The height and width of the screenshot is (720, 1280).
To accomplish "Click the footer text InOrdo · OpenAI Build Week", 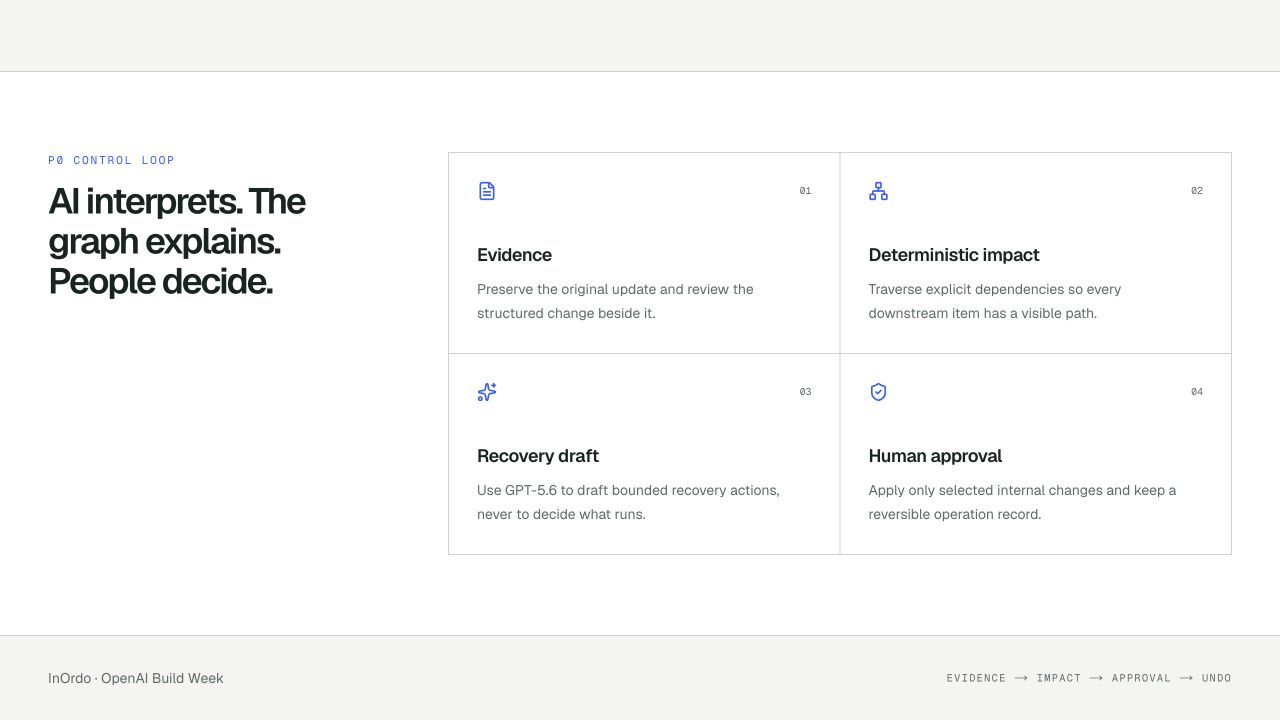I will (136, 678).
